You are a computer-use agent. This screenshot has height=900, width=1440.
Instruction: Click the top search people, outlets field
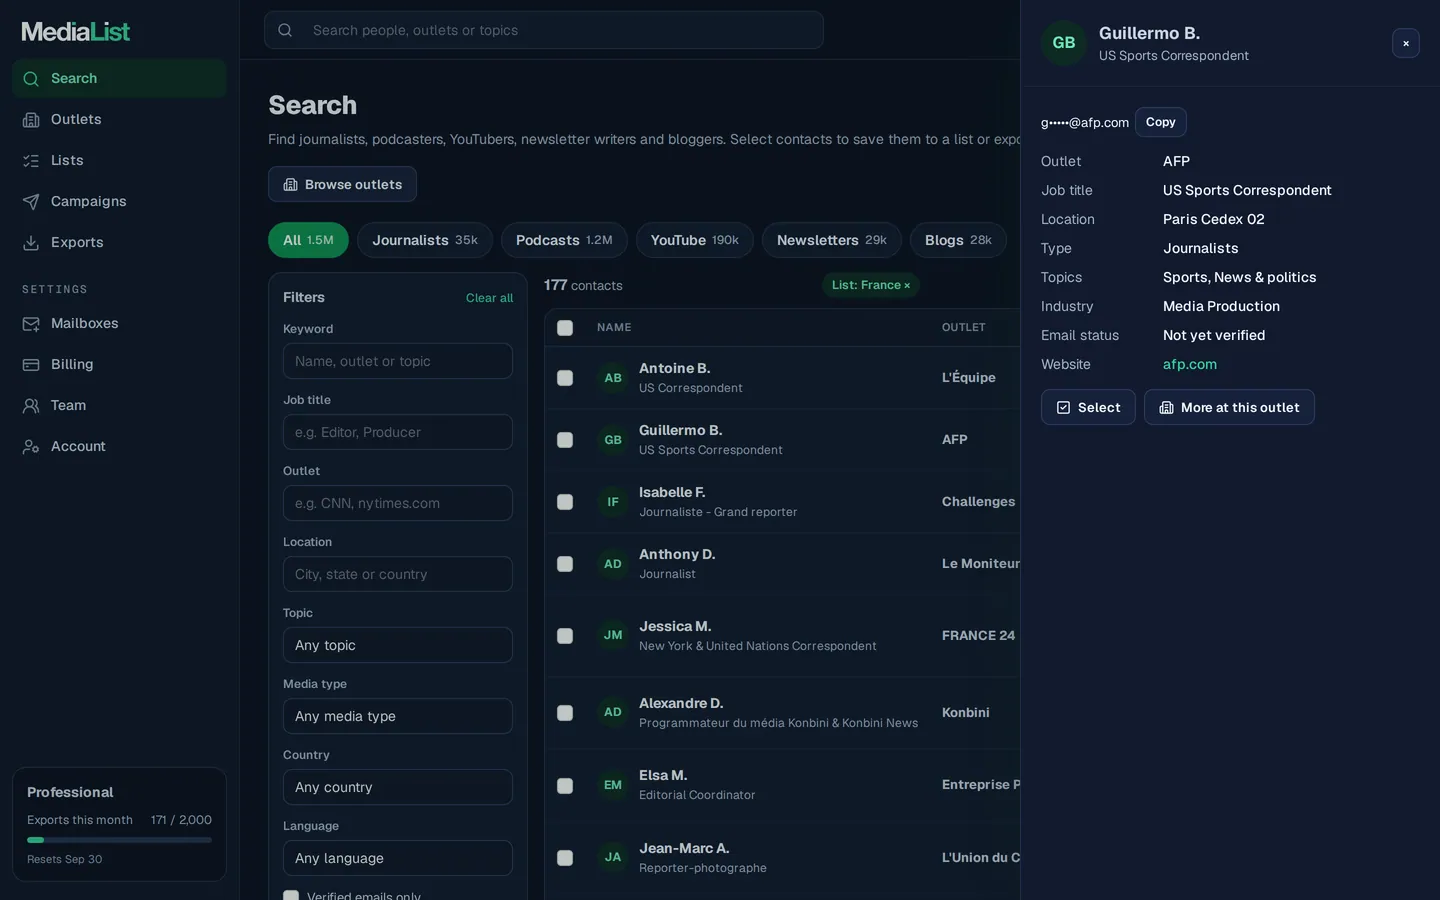coord(544,30)
